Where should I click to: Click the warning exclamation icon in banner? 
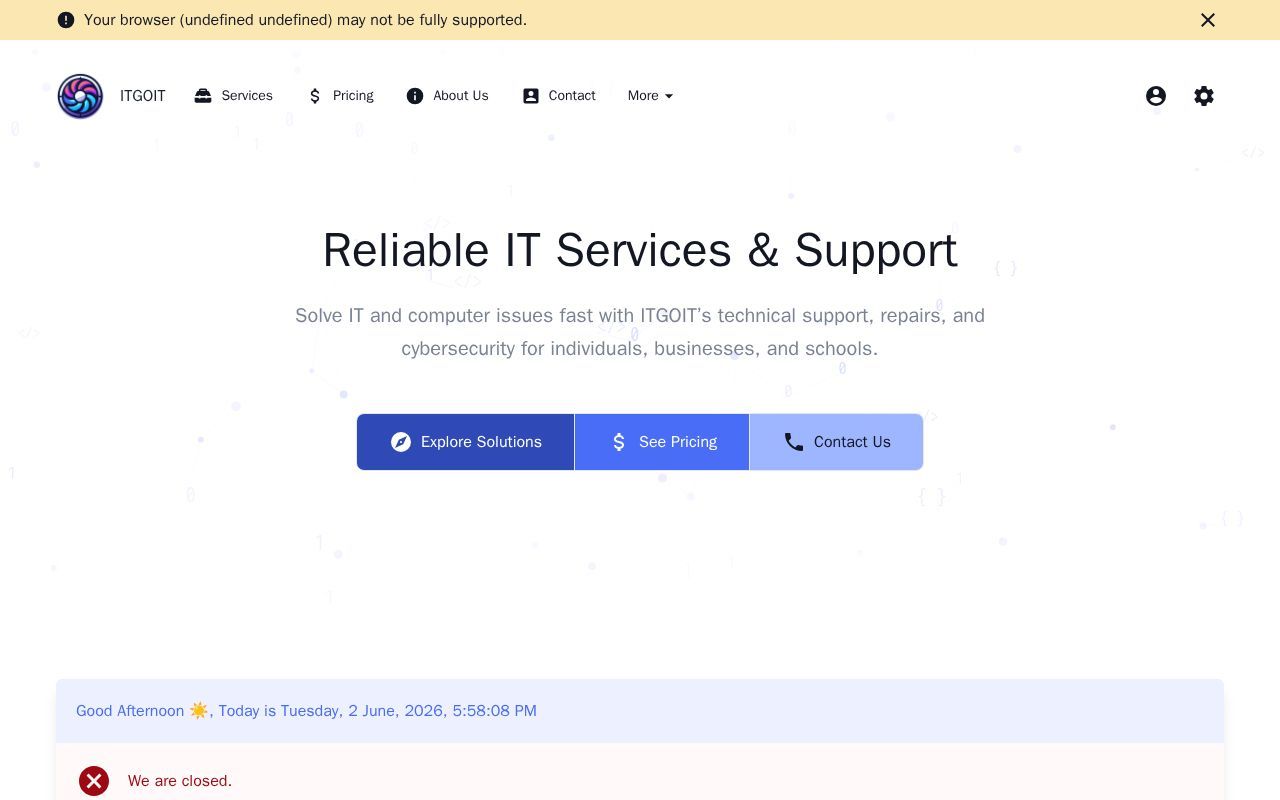(66, 20)
